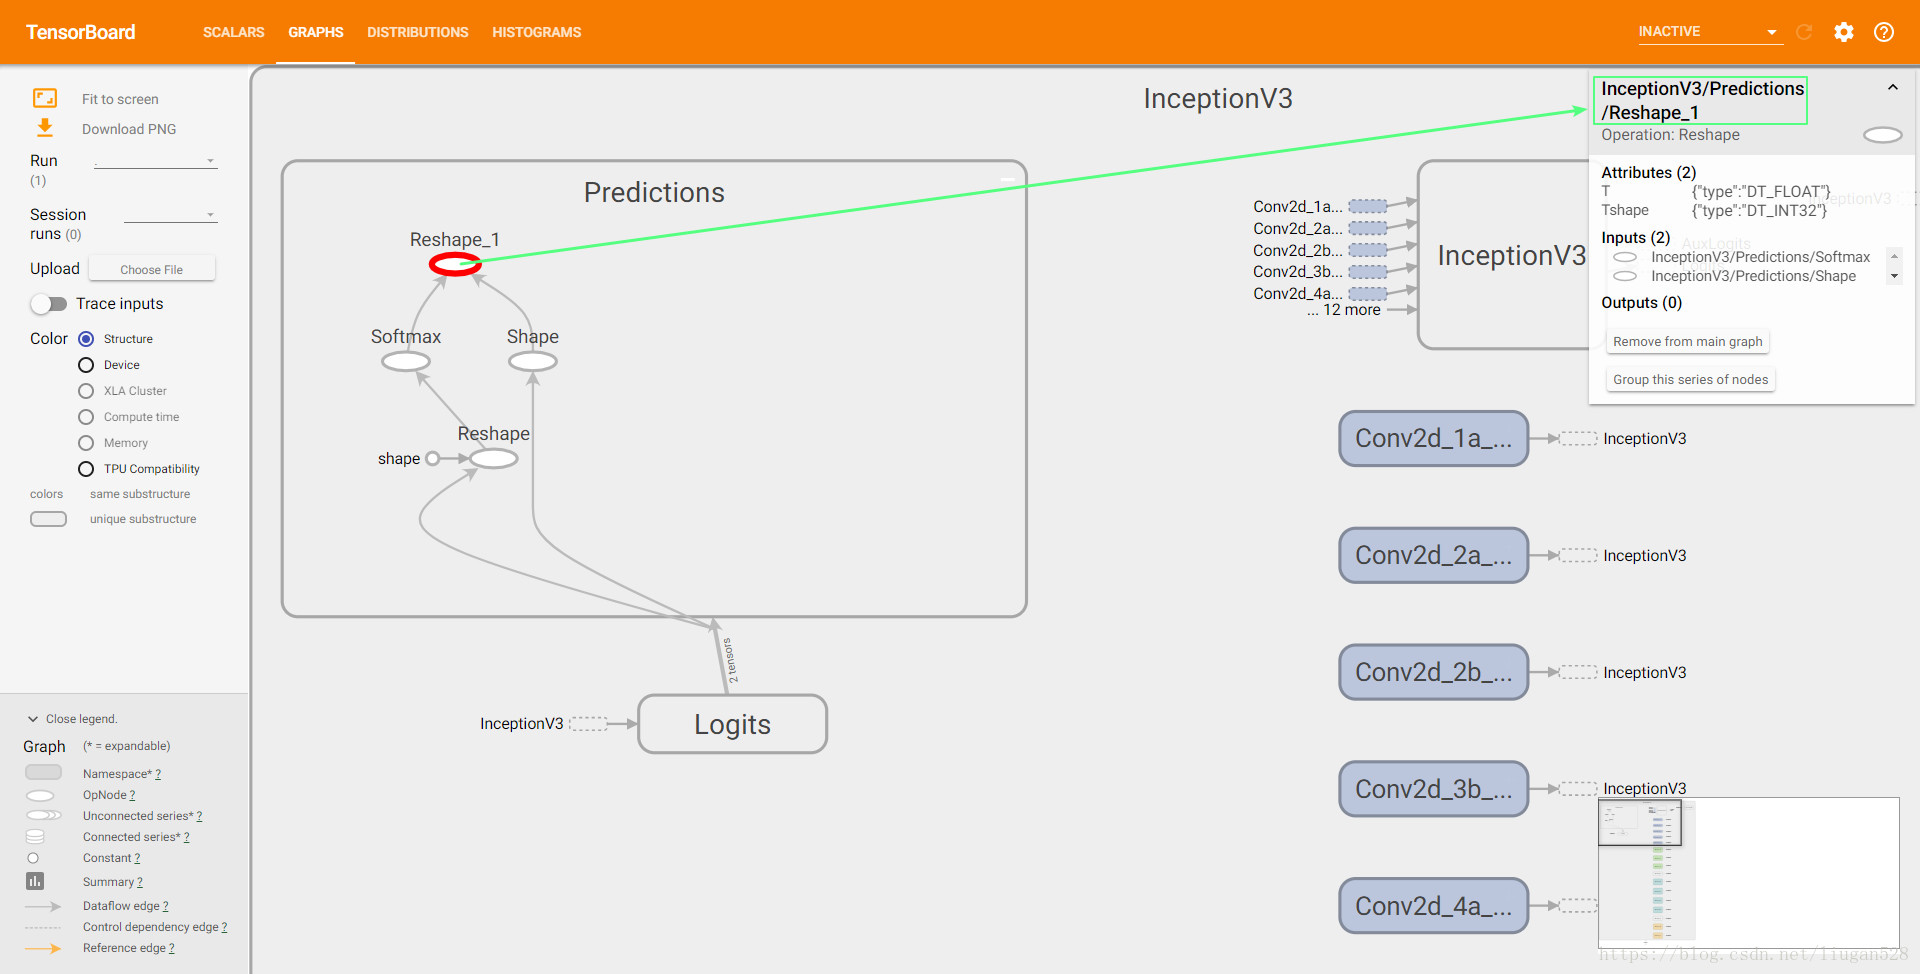This screenshot has width=1920, height=974.
Task: Switch to the SCALARS tab
Action: click(234, 32)
